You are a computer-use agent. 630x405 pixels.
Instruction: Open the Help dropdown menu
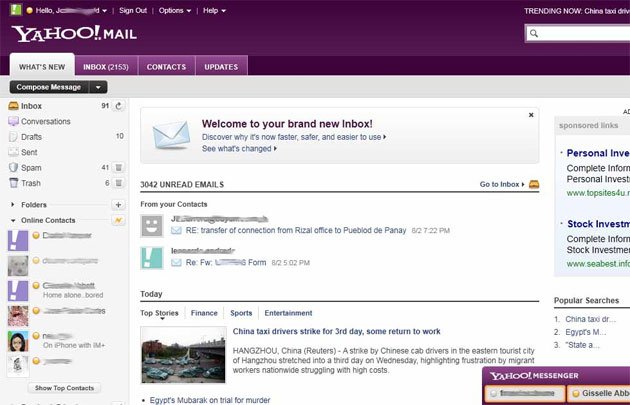click(x=213, y=10)
